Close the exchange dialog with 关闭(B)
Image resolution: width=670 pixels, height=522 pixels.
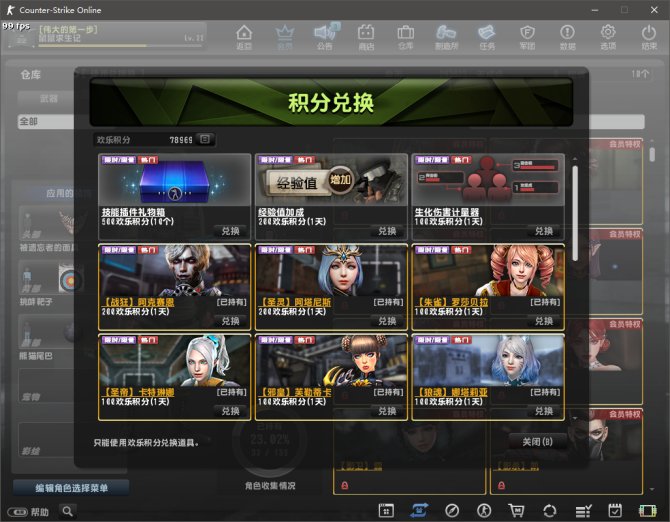tap(538, 442)
